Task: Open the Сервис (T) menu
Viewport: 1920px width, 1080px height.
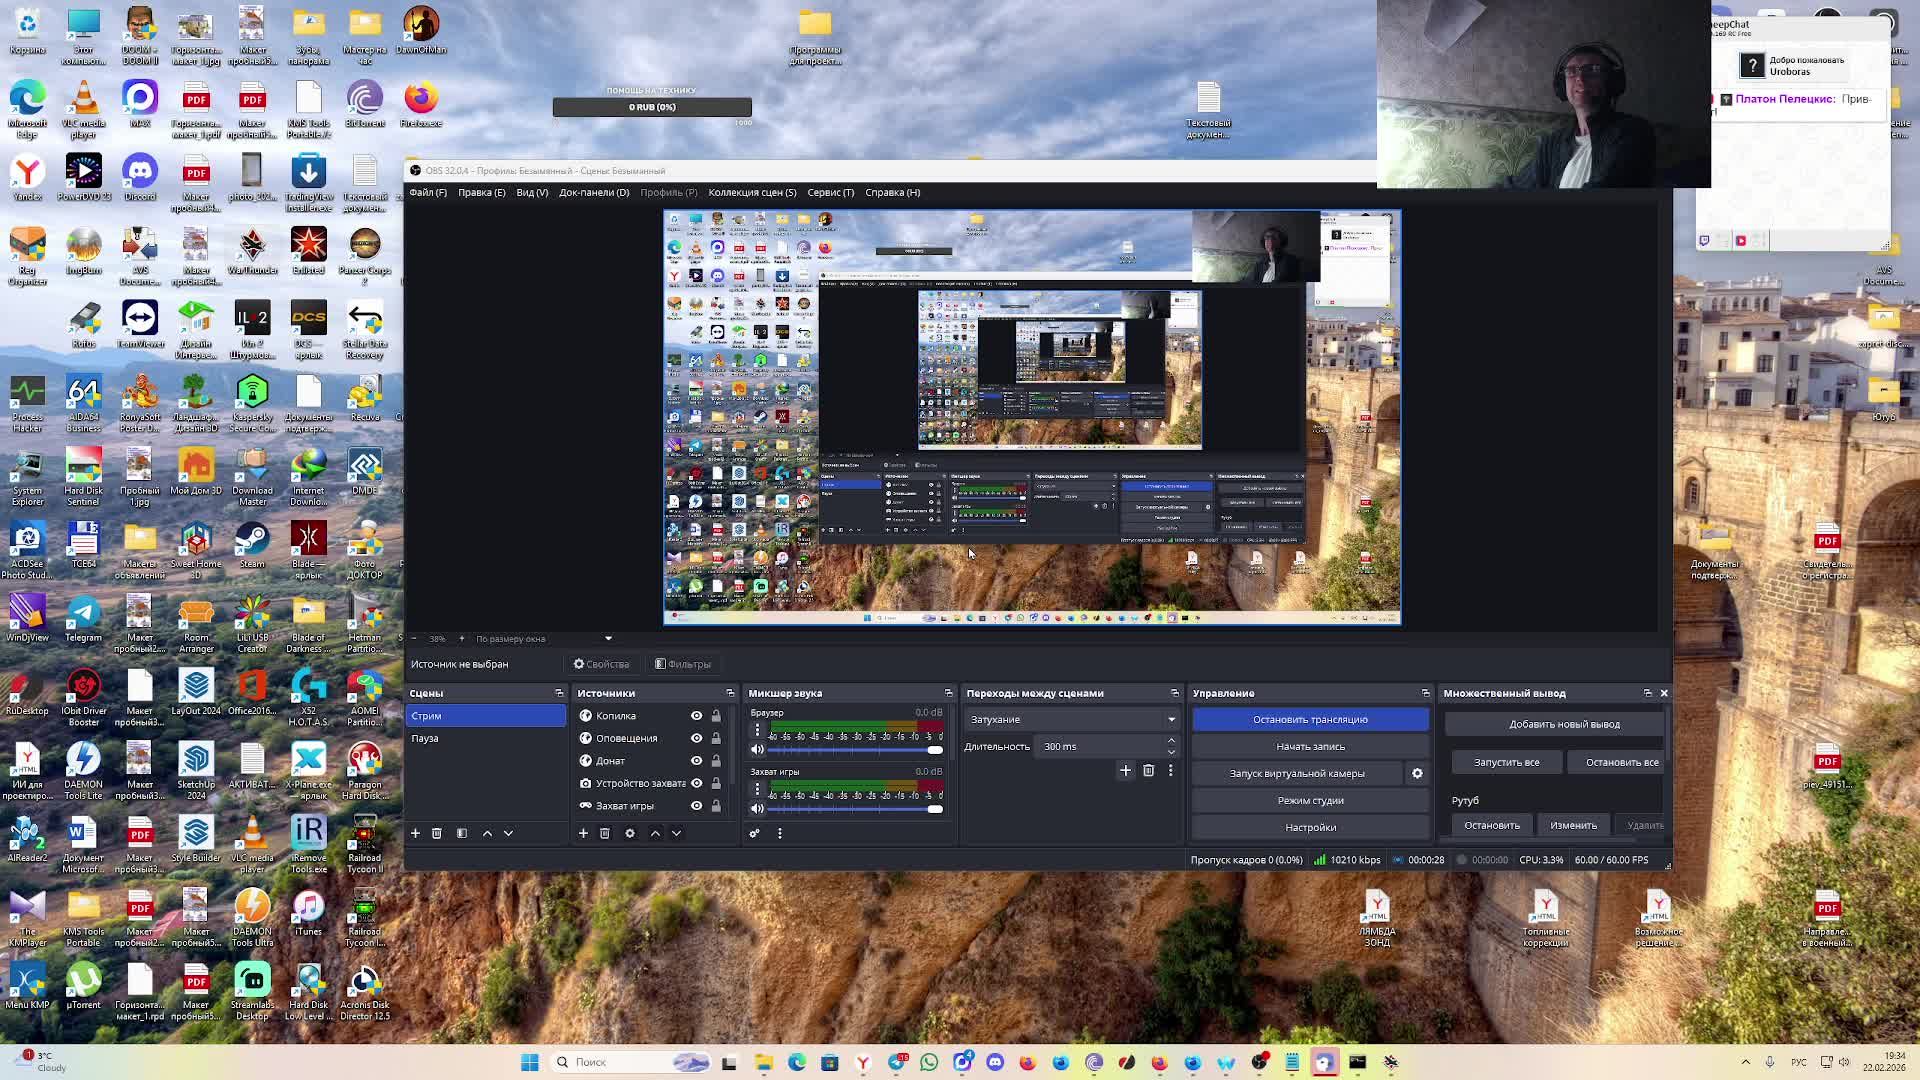Action: (830, 192)
